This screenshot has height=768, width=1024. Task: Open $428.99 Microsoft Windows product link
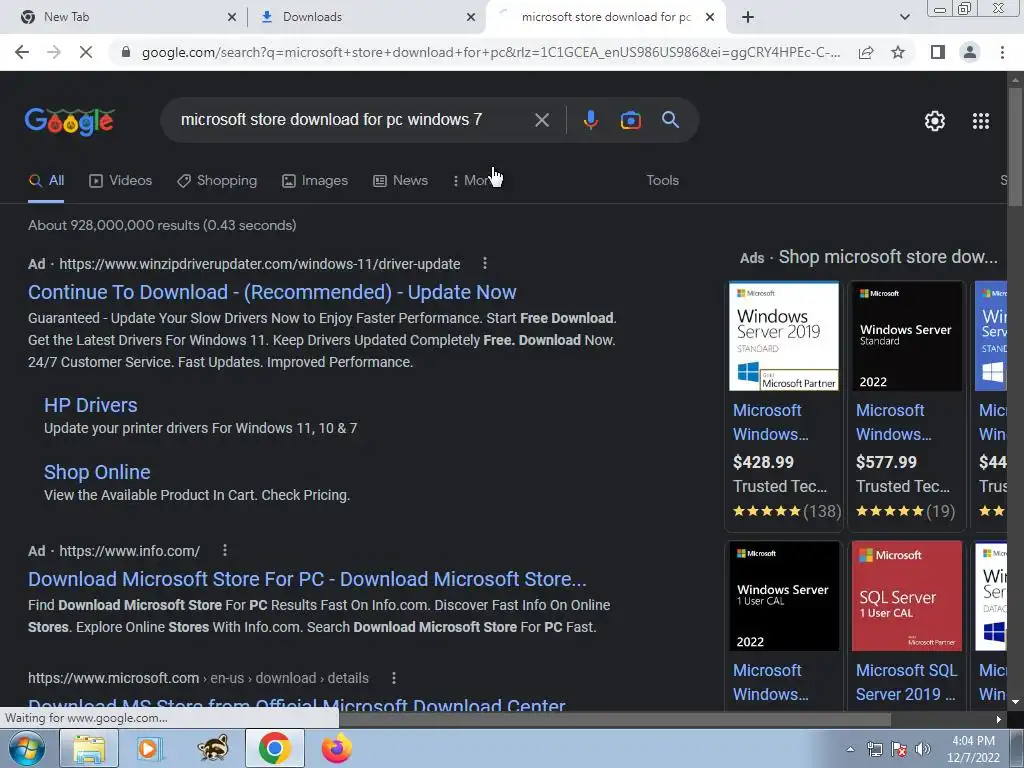(771, 422)
